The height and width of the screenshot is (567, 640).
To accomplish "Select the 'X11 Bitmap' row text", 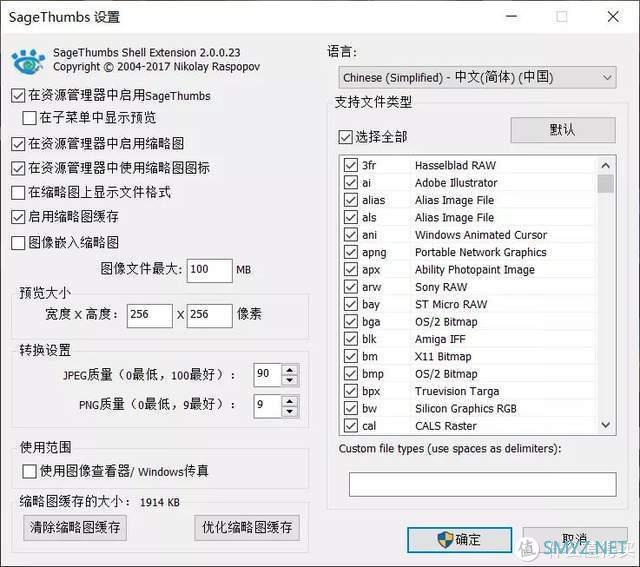I will (443, 356).
